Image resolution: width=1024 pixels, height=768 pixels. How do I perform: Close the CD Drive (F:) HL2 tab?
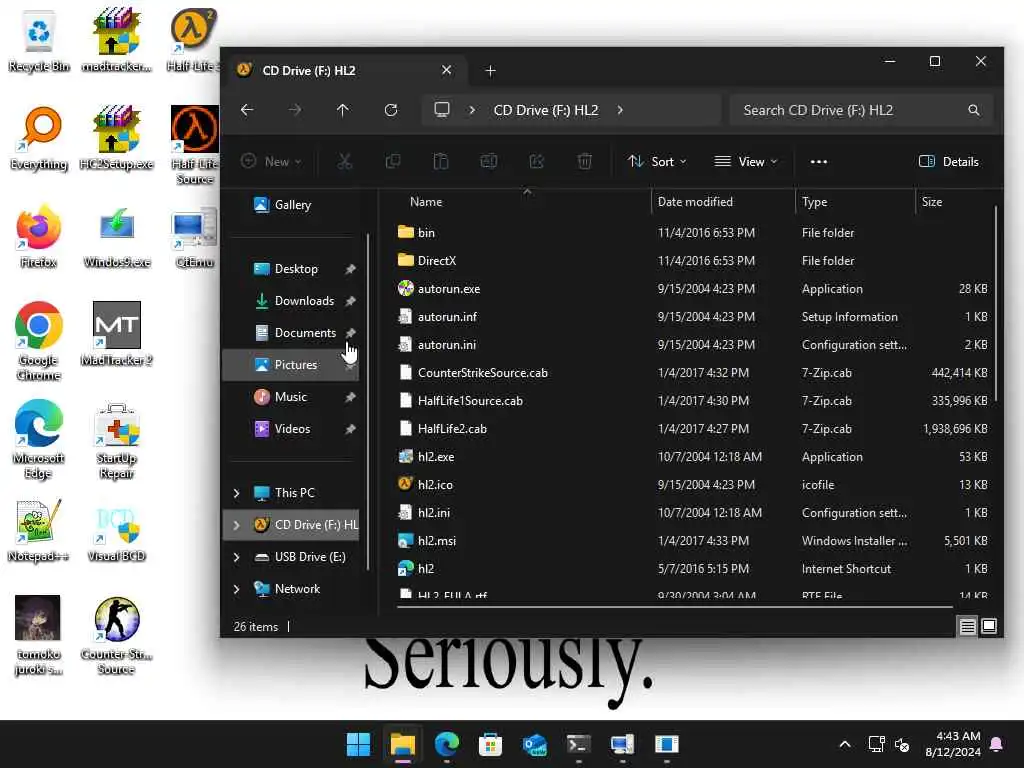point(446,70)
